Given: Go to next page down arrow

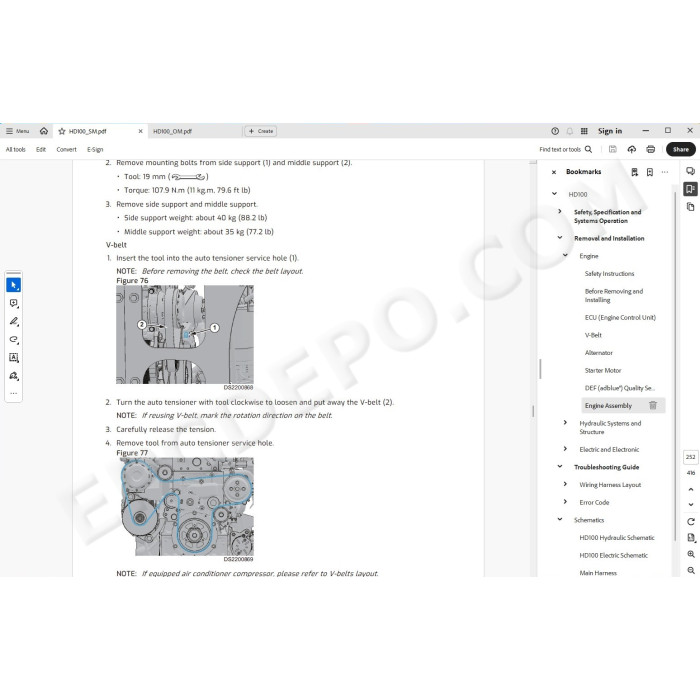Looking at the screenshot, I should [691, 504].
